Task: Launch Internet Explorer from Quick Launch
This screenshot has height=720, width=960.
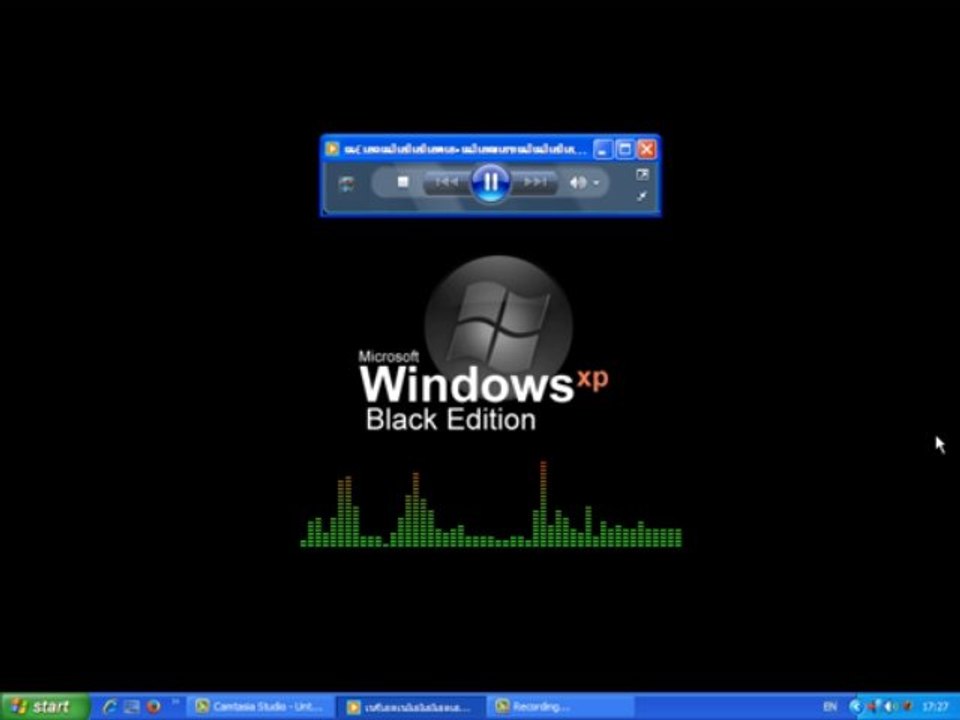Action: (x=110, y=707)
